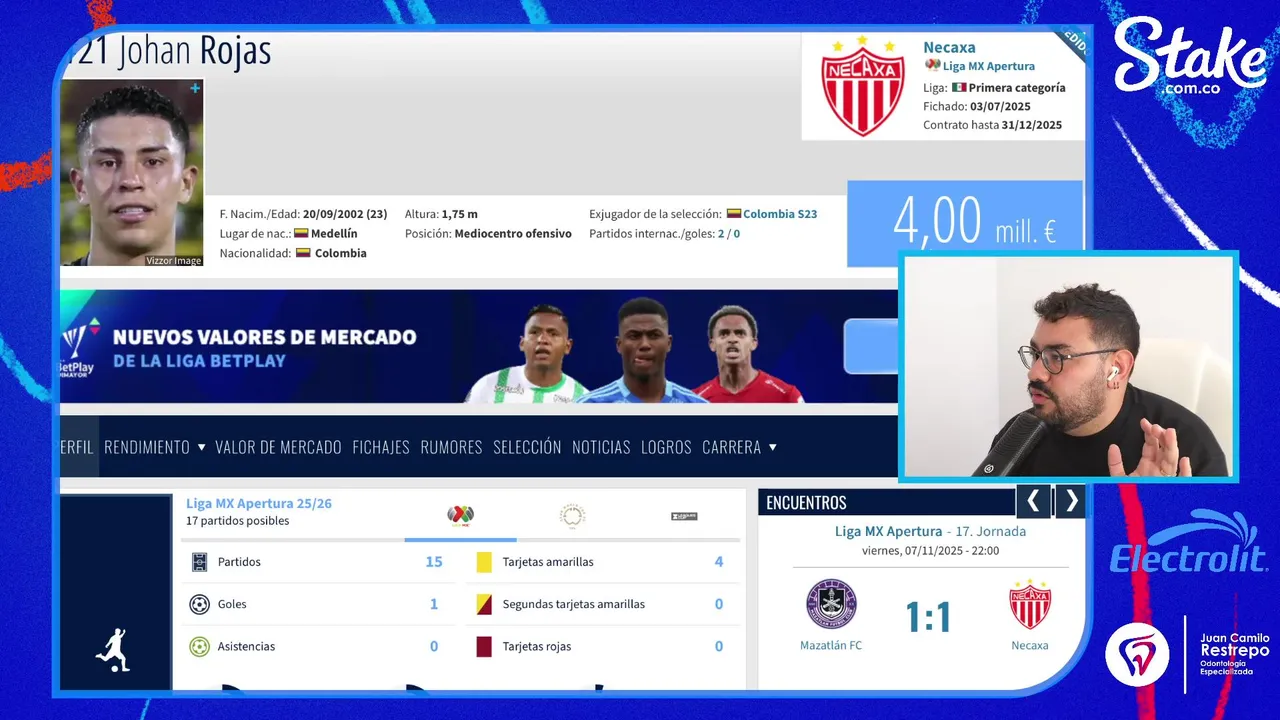Open Liga MX Apertura 17. Jornada link
This screenshot has width=1280, height=720.
930,531
